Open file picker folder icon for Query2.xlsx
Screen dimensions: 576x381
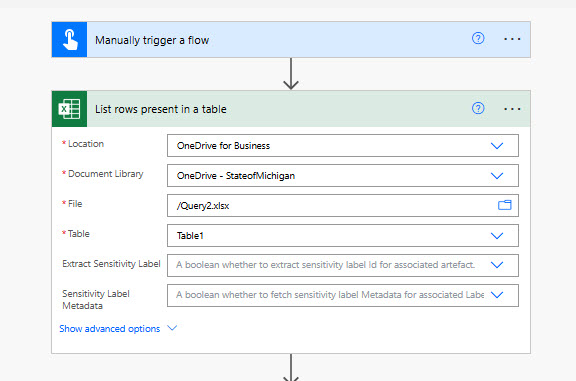pyautogui.click(x=505, y=205)
